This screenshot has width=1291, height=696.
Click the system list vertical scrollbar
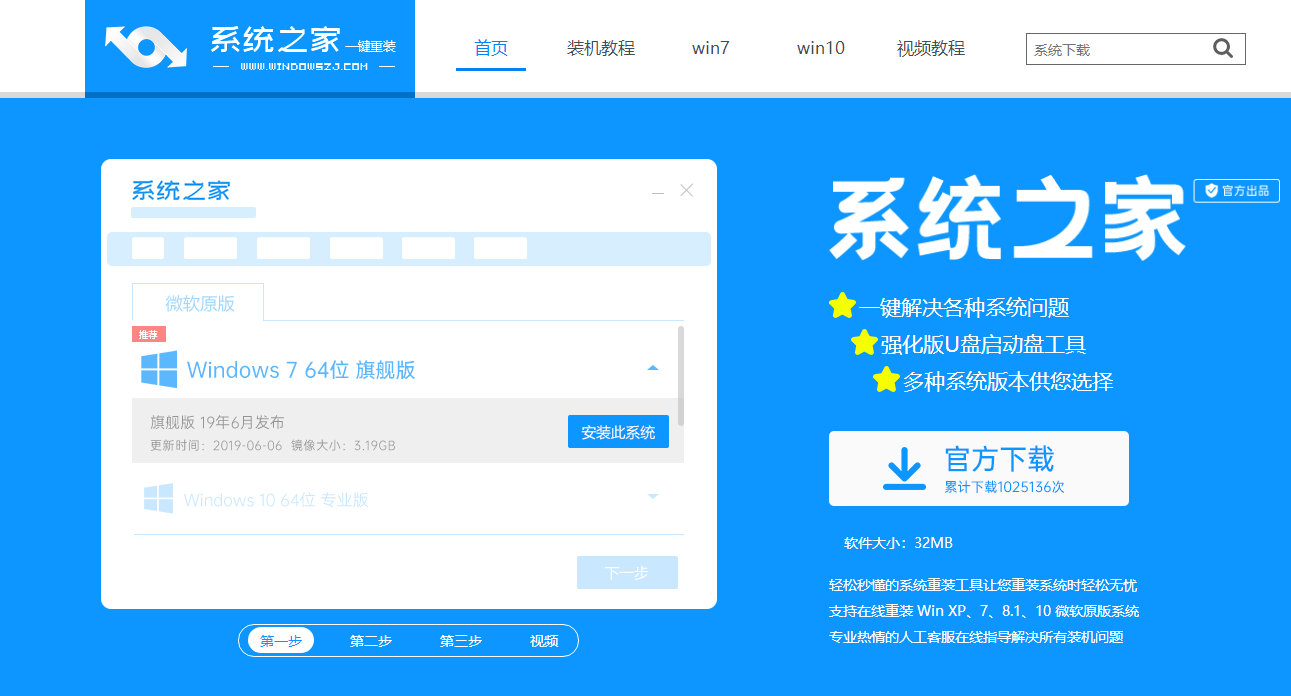coord(681,375)
